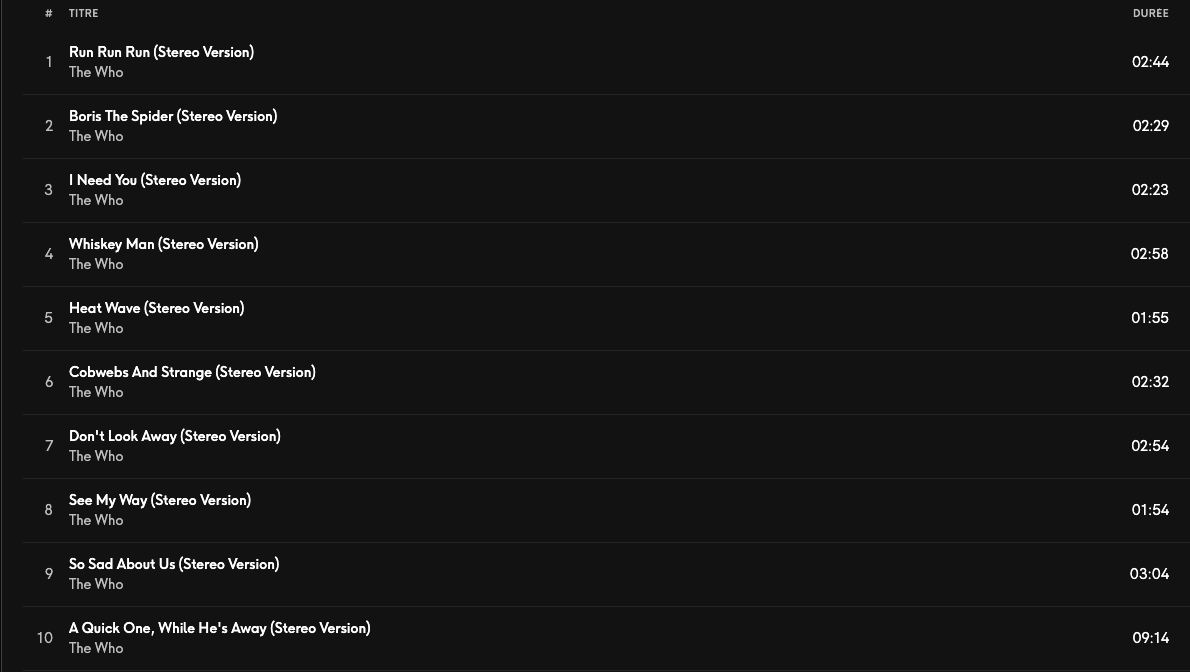
Task: Select So Sad About Us (Stereo Version)
Action: point(174,564)
